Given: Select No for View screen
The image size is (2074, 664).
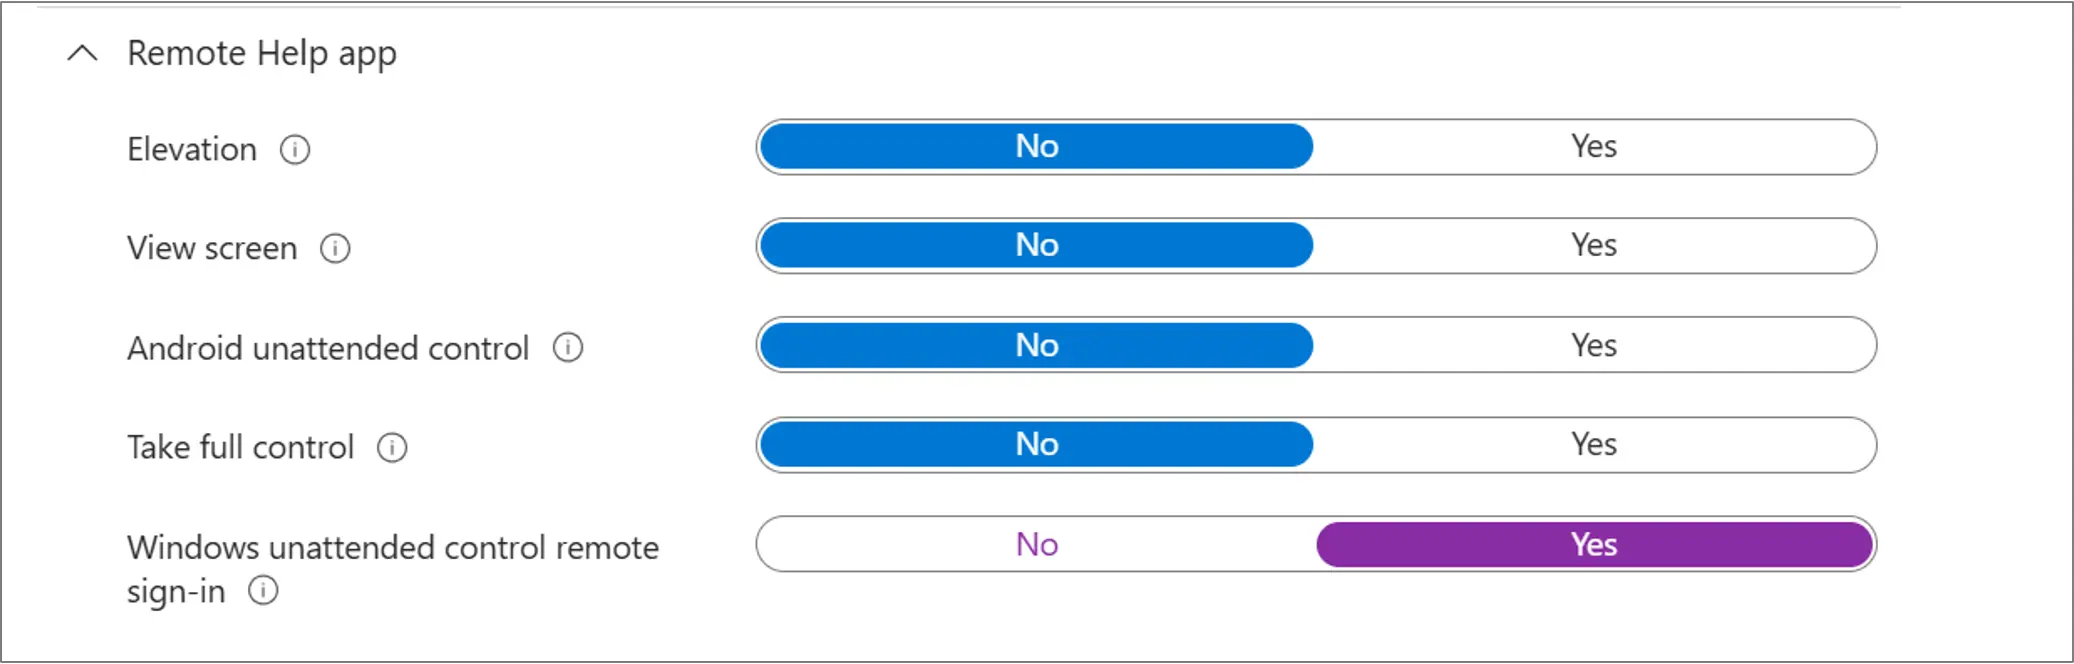Looking at the screenshot, I should (x=1037, y=245).
